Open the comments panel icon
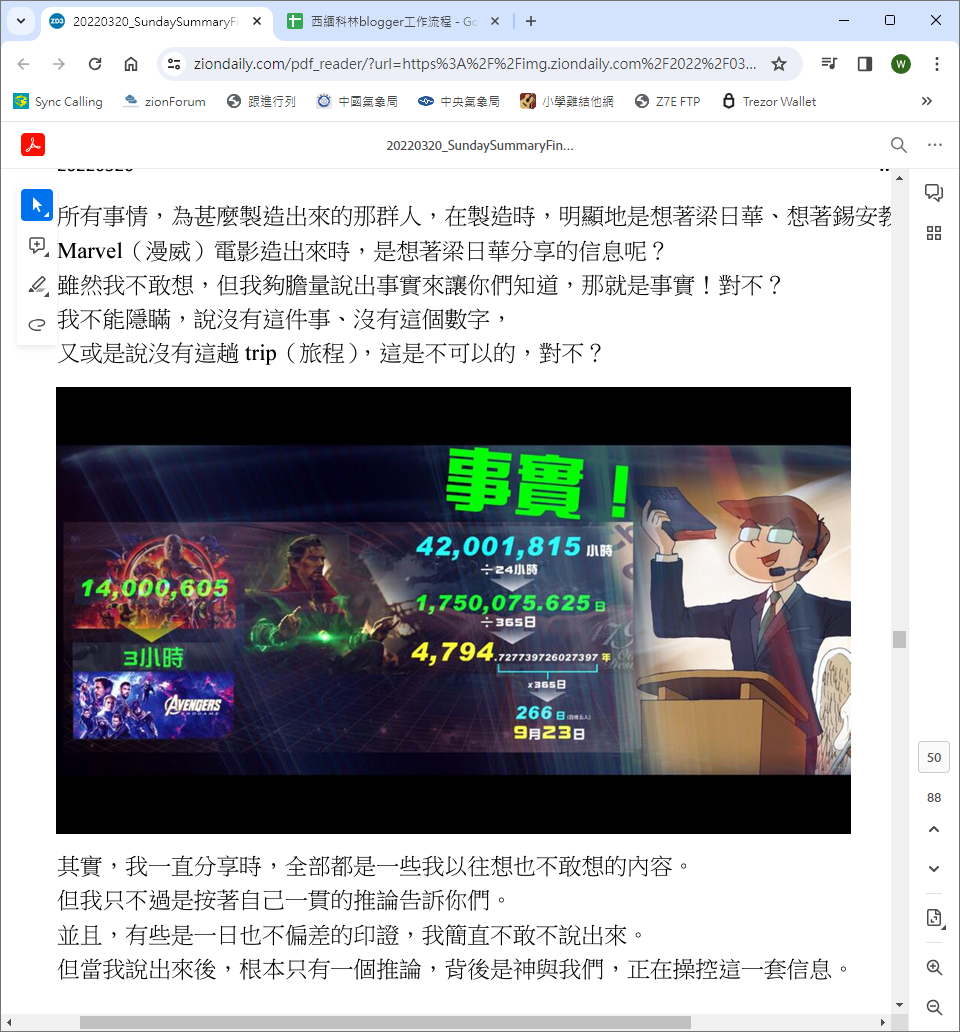The height and width of the screenshot is (1032, 960). pyautogui.click(x=934, y=192)
